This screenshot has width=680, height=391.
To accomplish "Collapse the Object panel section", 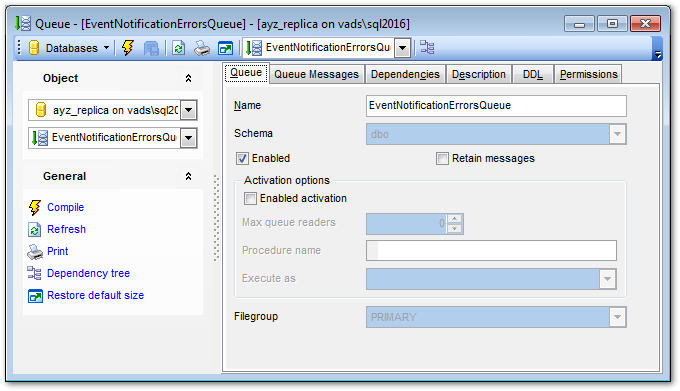I will click(188, 78).
